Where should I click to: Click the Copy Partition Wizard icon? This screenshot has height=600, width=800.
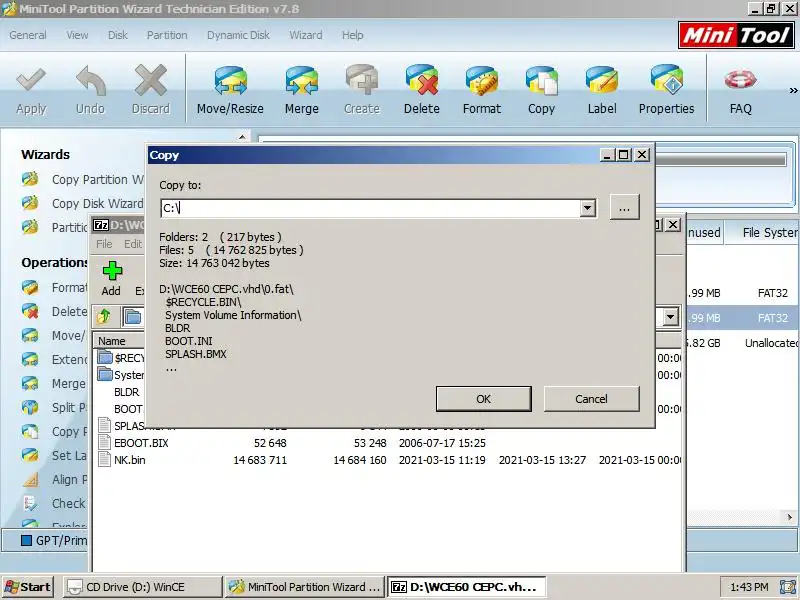pyautogui.click(x=30, y=179)
